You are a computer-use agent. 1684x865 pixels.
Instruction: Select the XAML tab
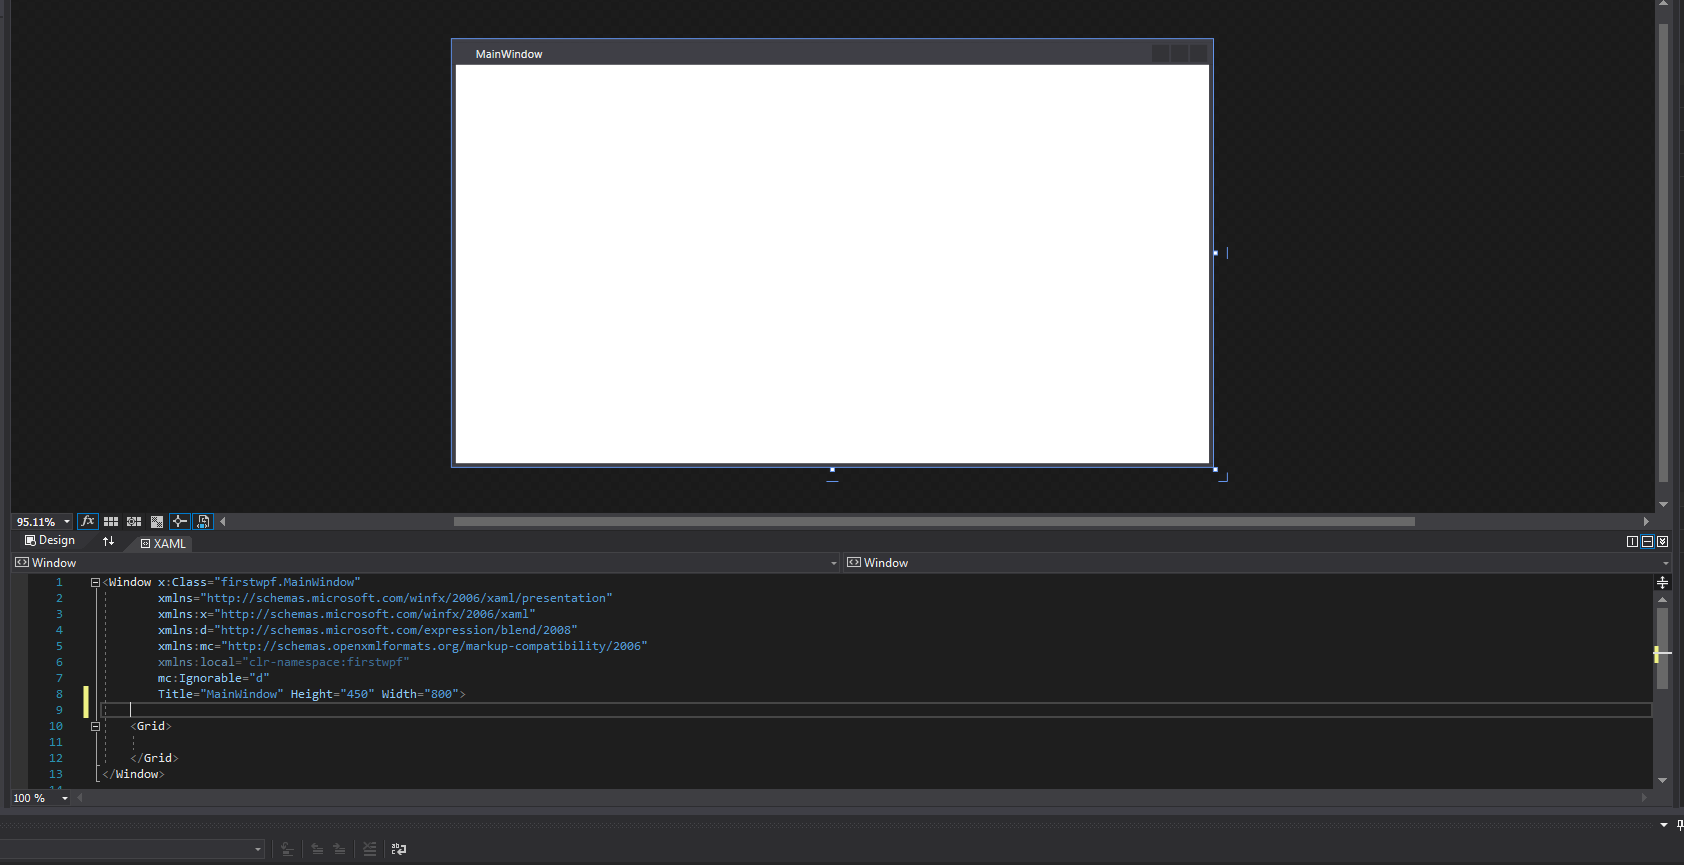coord(164,543)
